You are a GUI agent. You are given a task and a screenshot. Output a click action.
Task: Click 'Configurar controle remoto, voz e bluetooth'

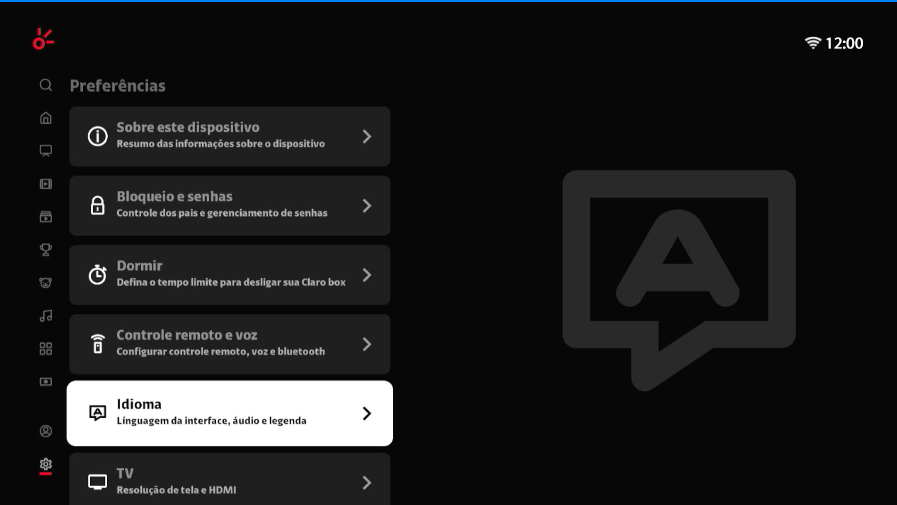(221, 351)
